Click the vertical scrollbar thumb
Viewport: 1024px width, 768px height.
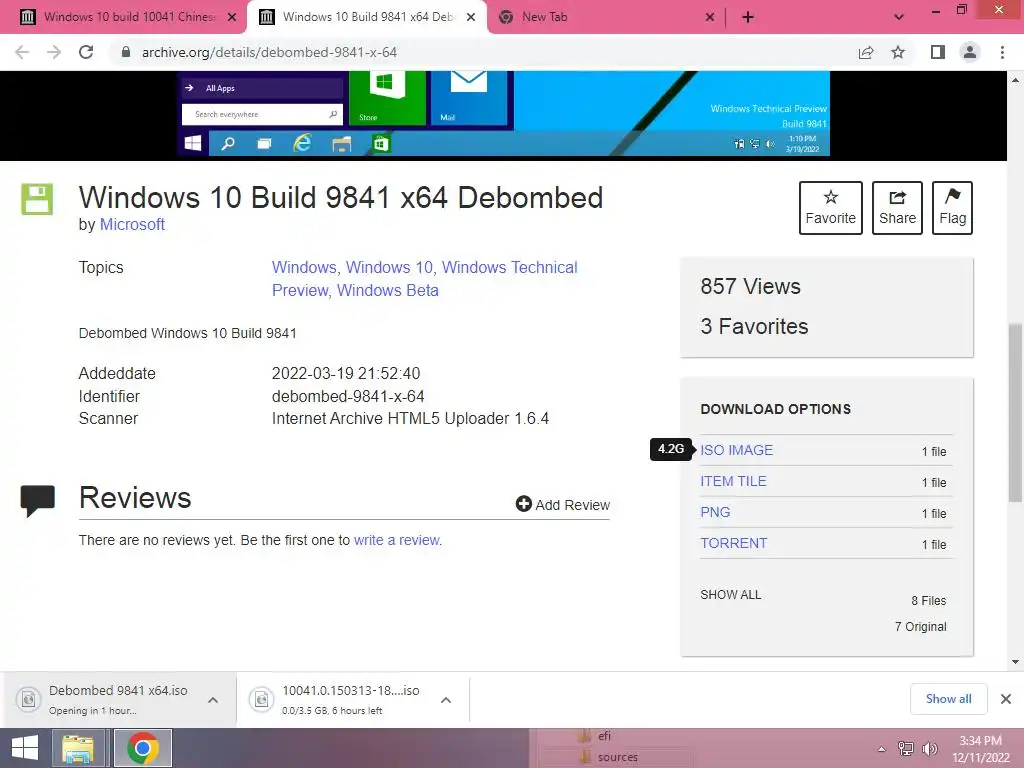point(1015,413)
